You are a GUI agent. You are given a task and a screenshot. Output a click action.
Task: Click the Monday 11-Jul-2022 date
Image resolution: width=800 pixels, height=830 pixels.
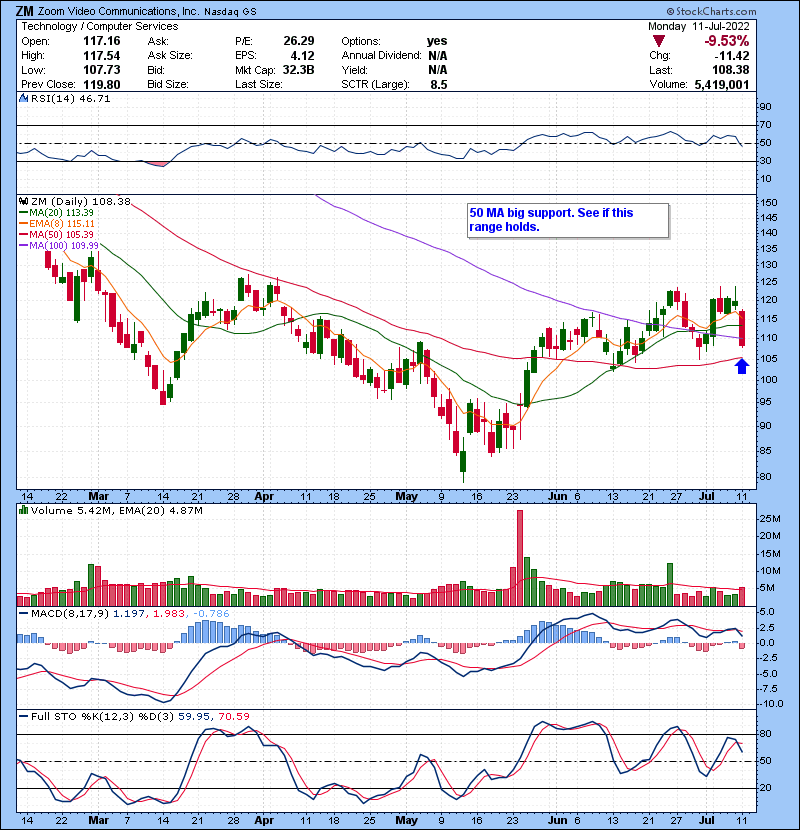click(699, 26)
